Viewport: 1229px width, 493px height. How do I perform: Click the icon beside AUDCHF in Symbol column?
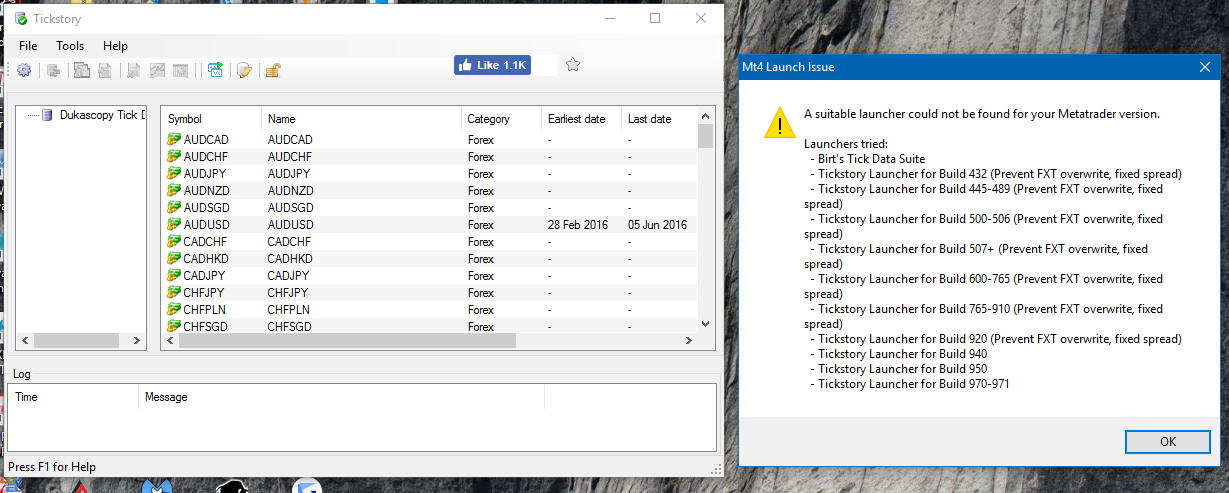coord(174,157)
